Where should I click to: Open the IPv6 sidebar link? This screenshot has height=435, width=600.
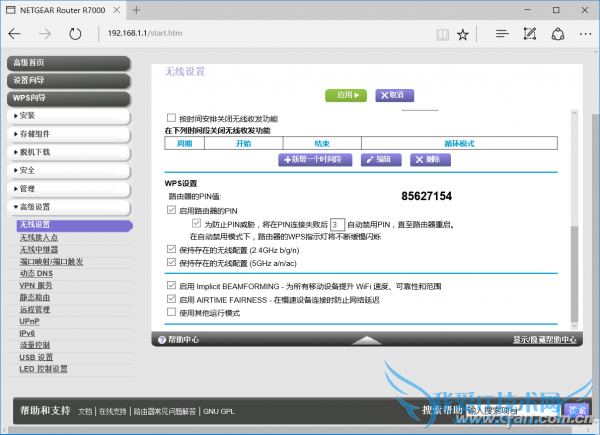(x=27, y=333)
